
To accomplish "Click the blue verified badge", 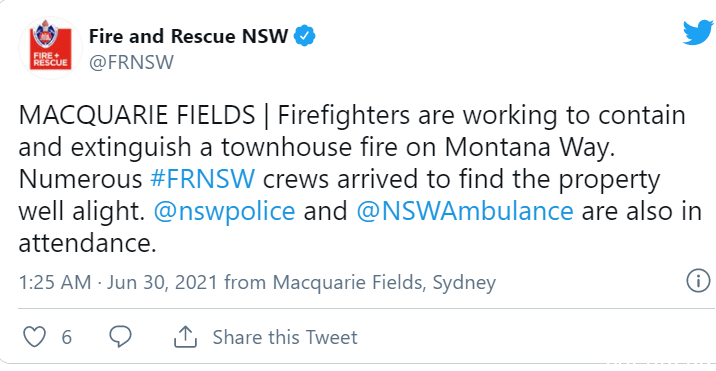I will pyautogui.click(x=305, y=36).
